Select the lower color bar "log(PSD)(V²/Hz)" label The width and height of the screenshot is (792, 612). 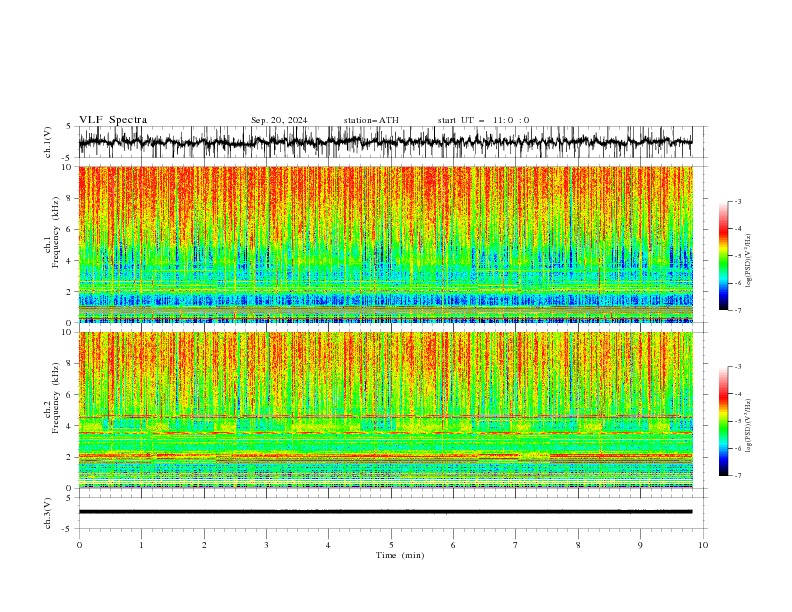pos(748,426)
